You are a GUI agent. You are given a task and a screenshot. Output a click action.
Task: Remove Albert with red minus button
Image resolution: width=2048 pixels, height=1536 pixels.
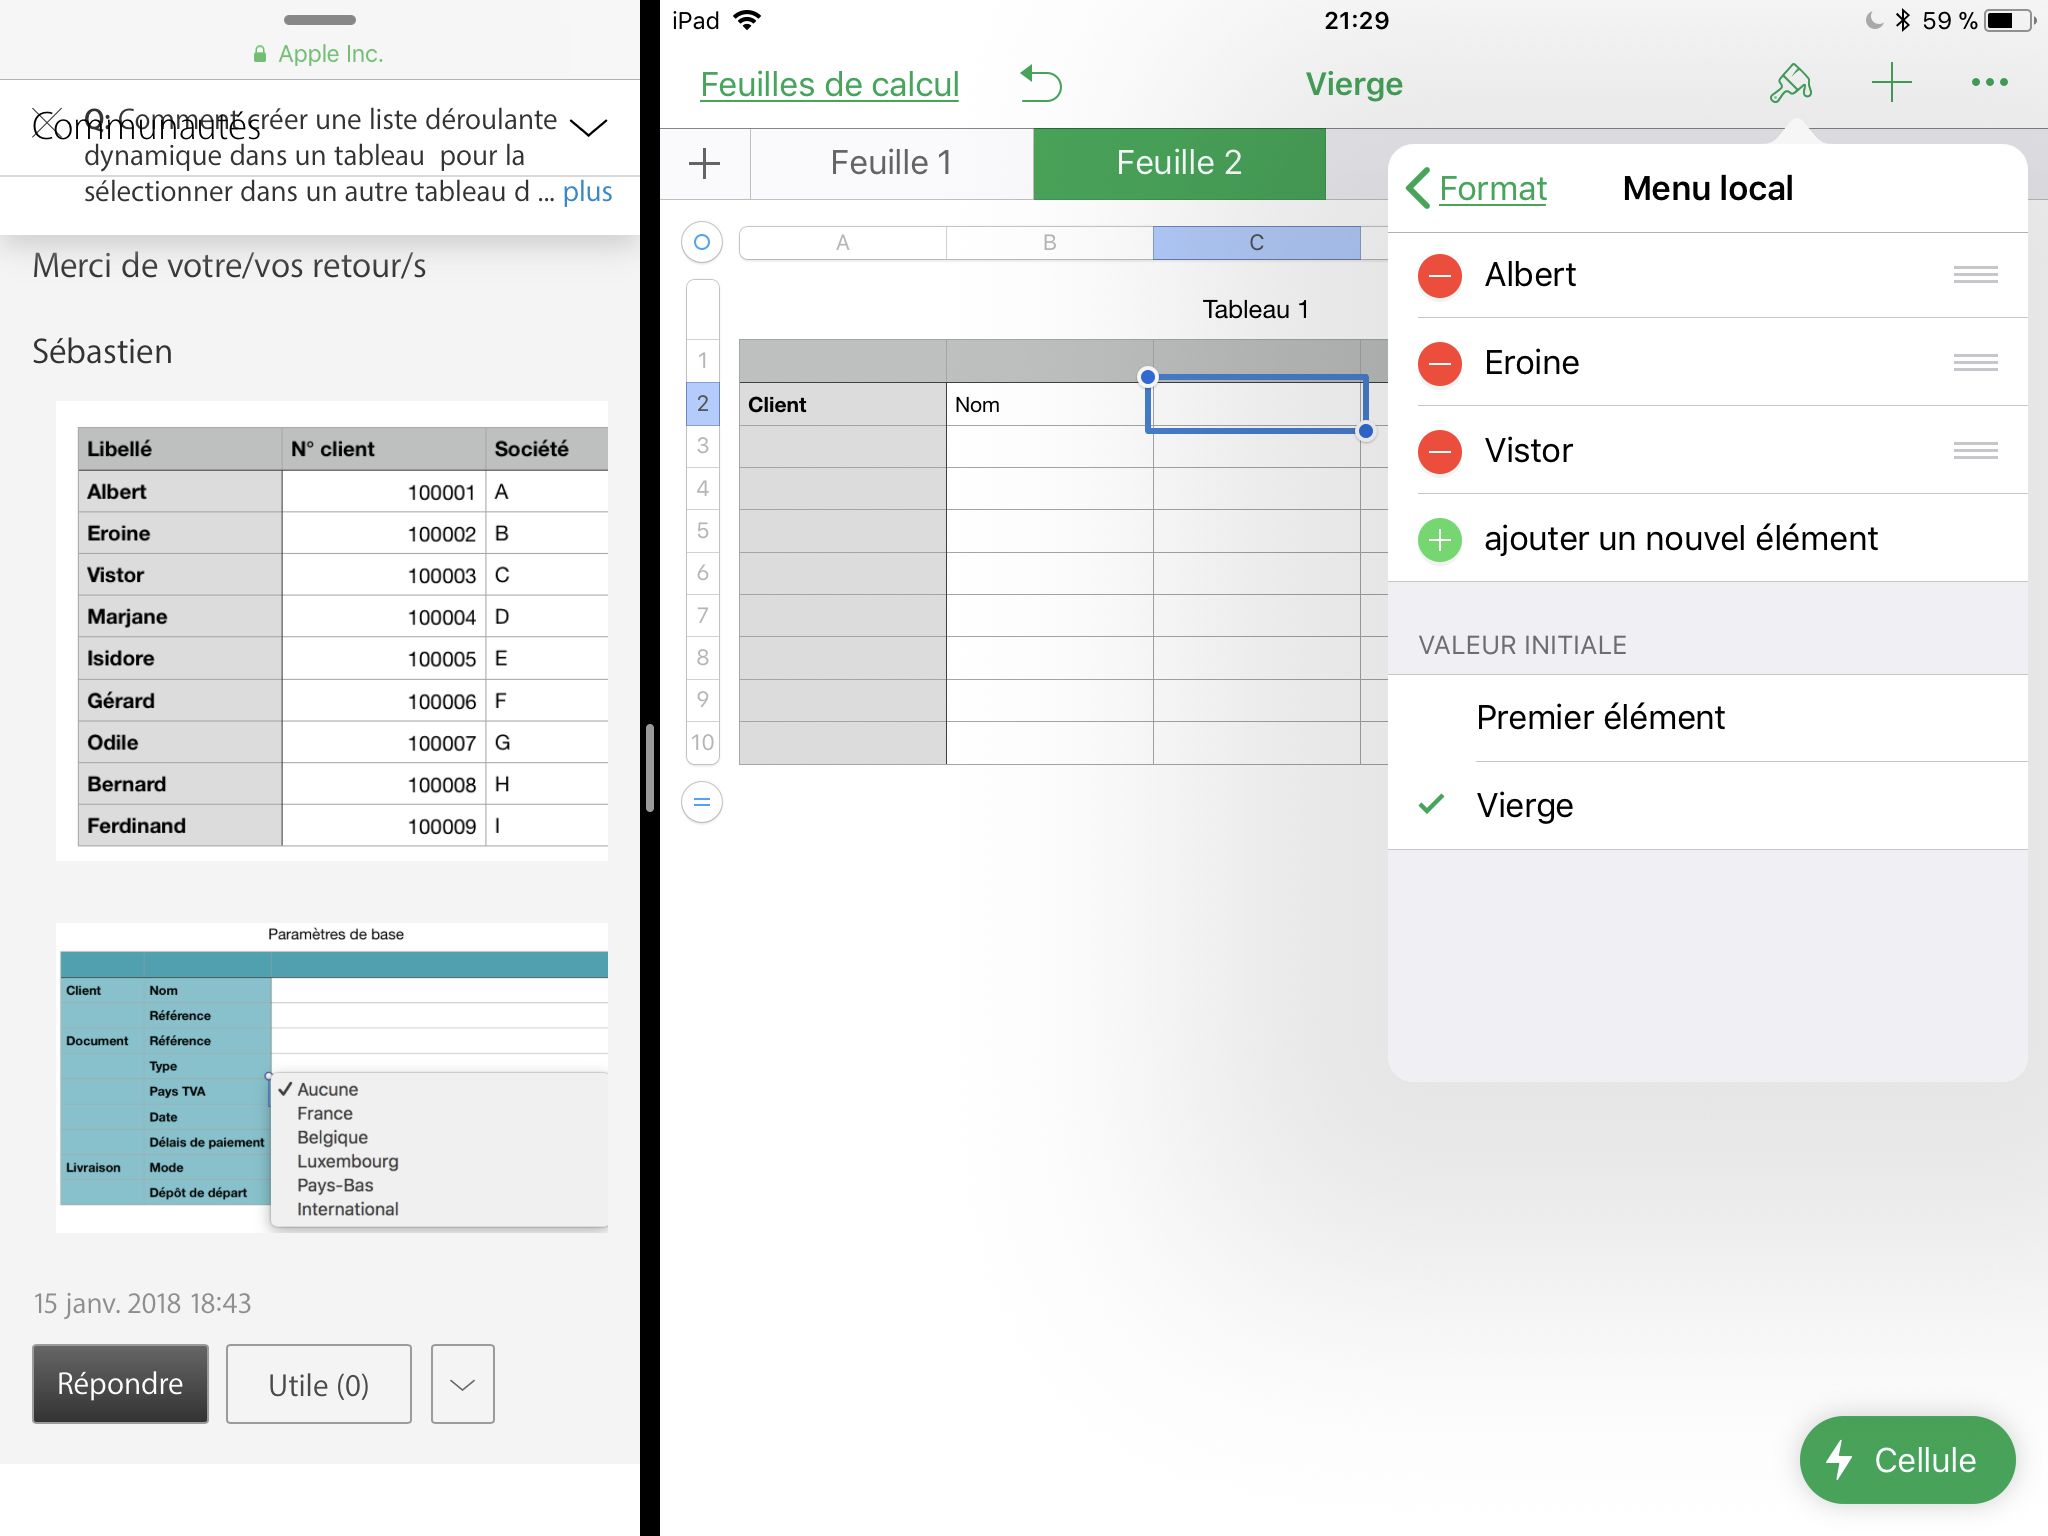(x=1440, y=275)
